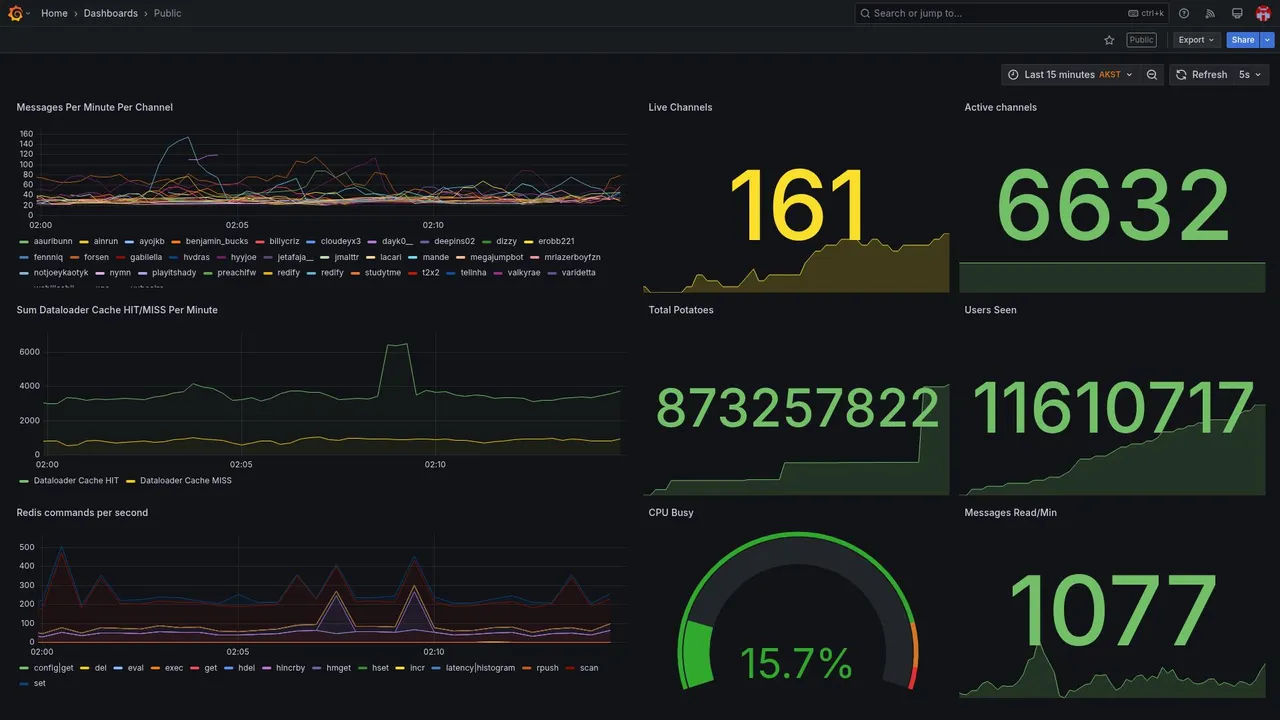Open the 5s refresh interval dropdown
The width and height of the screenshot is (1280, 720).
pyautogui.click(x=1250, y=74)
